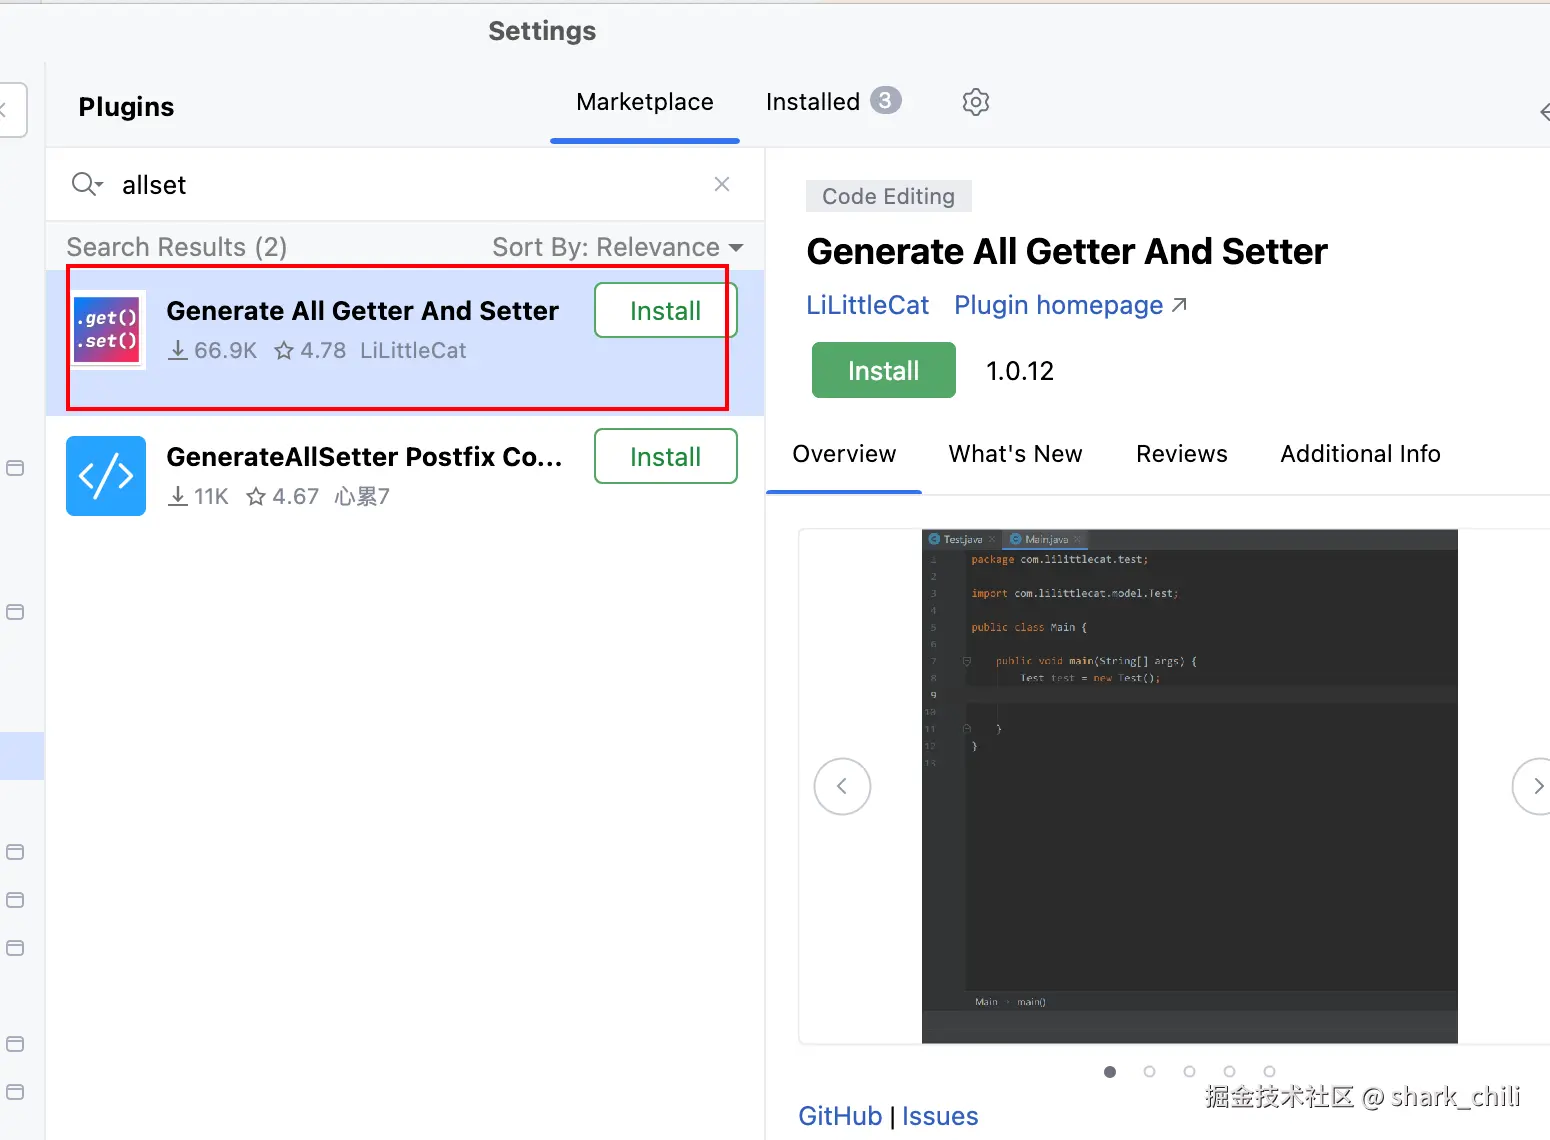Open the Reviews tab

pyautogui.click(x=1181, y=454)
